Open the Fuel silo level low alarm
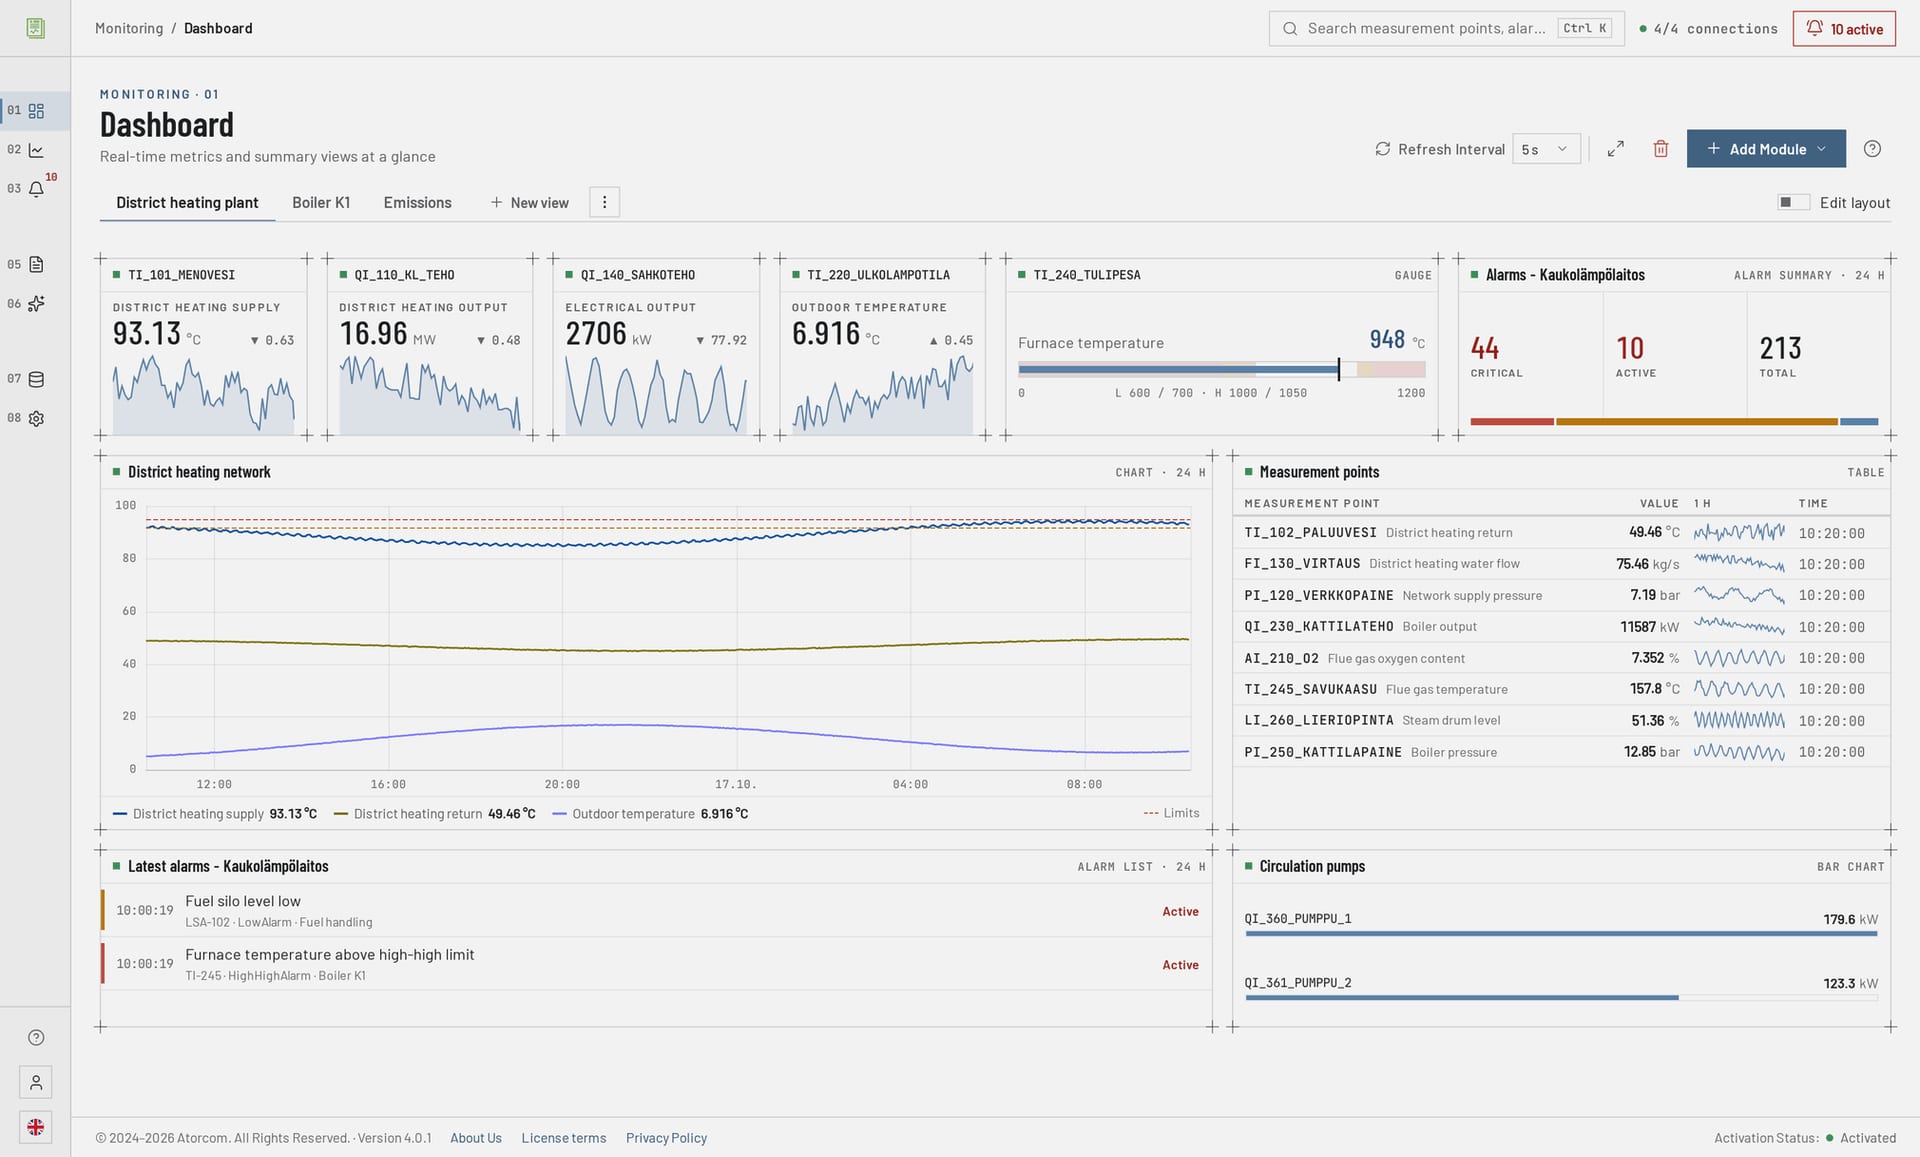Image resolution: width=1920 pixels, height=1157 pixels. pos(656,911)
